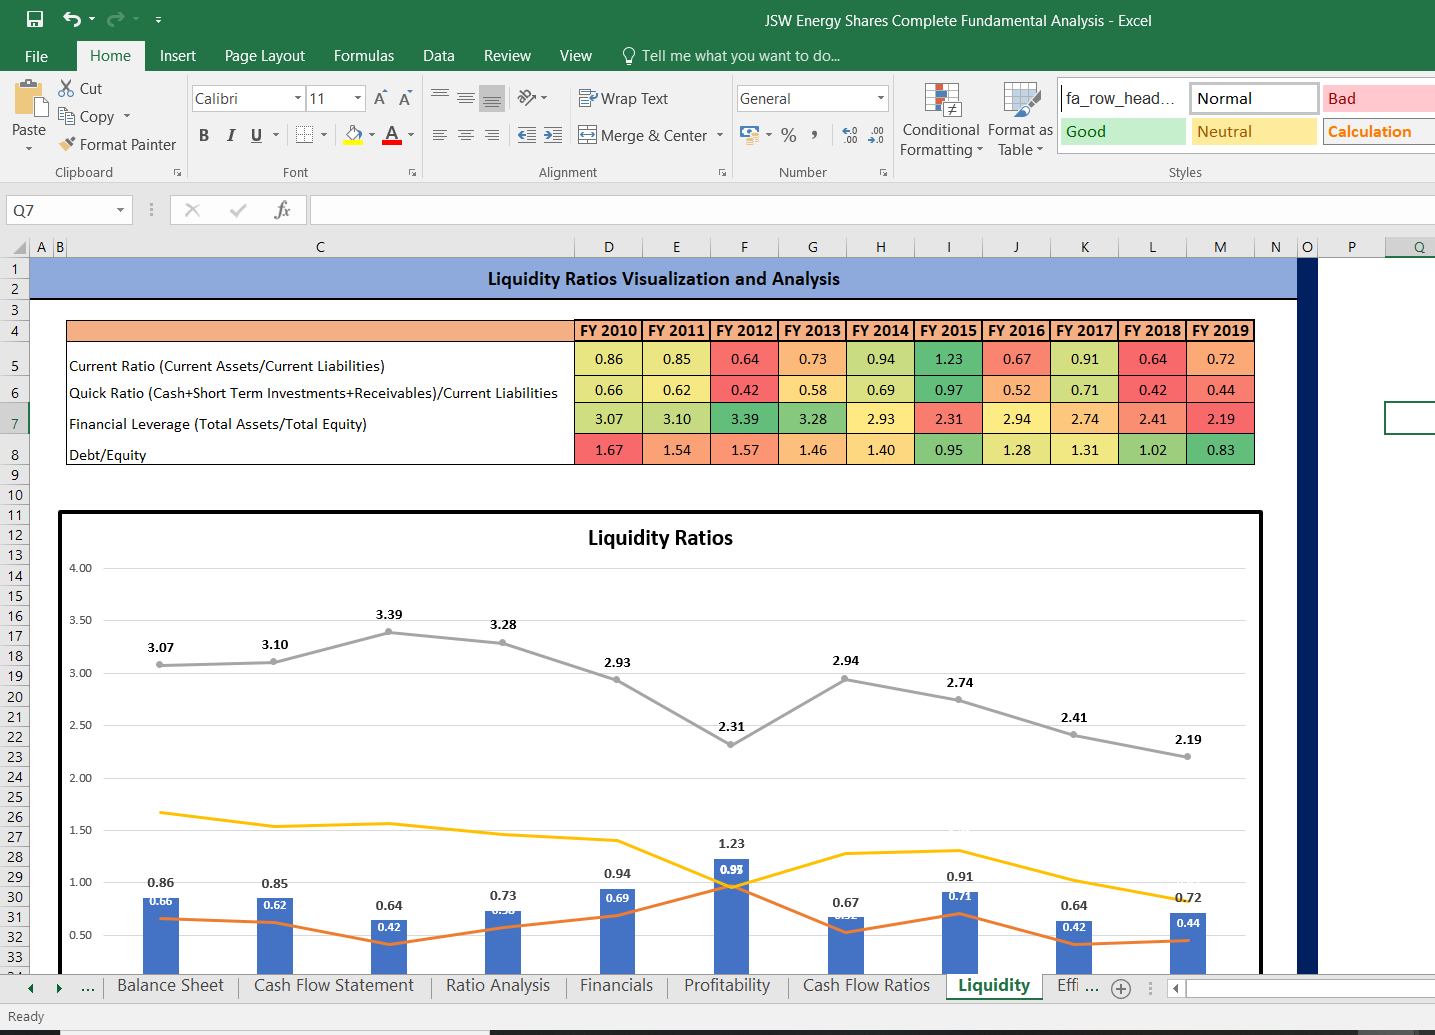Apply accounting number format icon
Screen dimensions: 1435x1035
[749, 134]
